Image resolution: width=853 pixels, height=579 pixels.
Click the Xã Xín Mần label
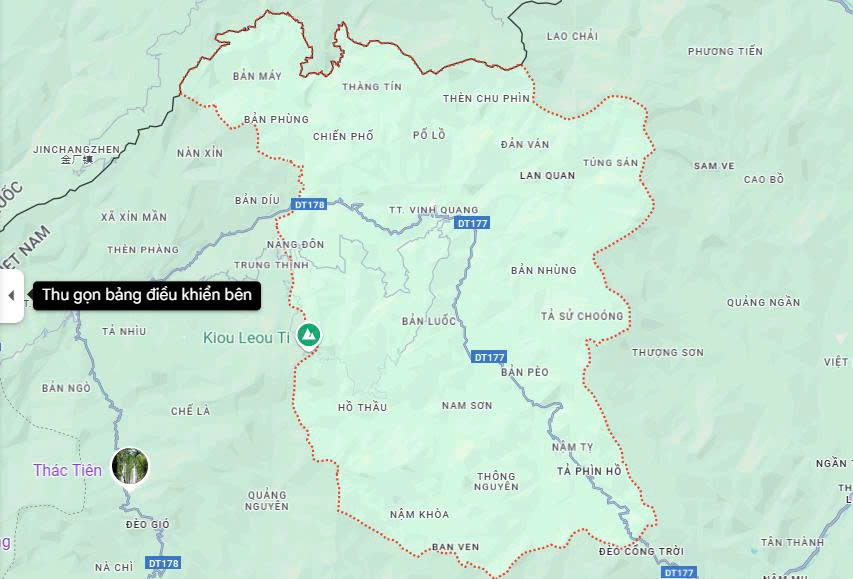click(134, 217)
